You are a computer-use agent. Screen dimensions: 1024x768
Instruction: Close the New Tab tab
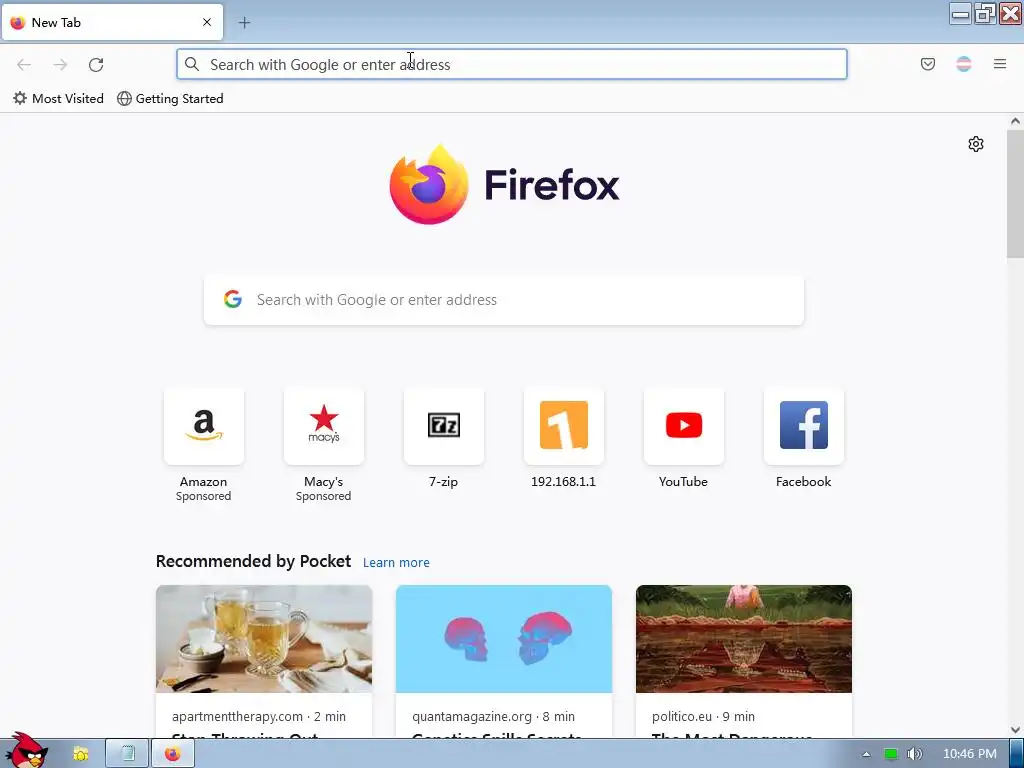click(207, 22)
